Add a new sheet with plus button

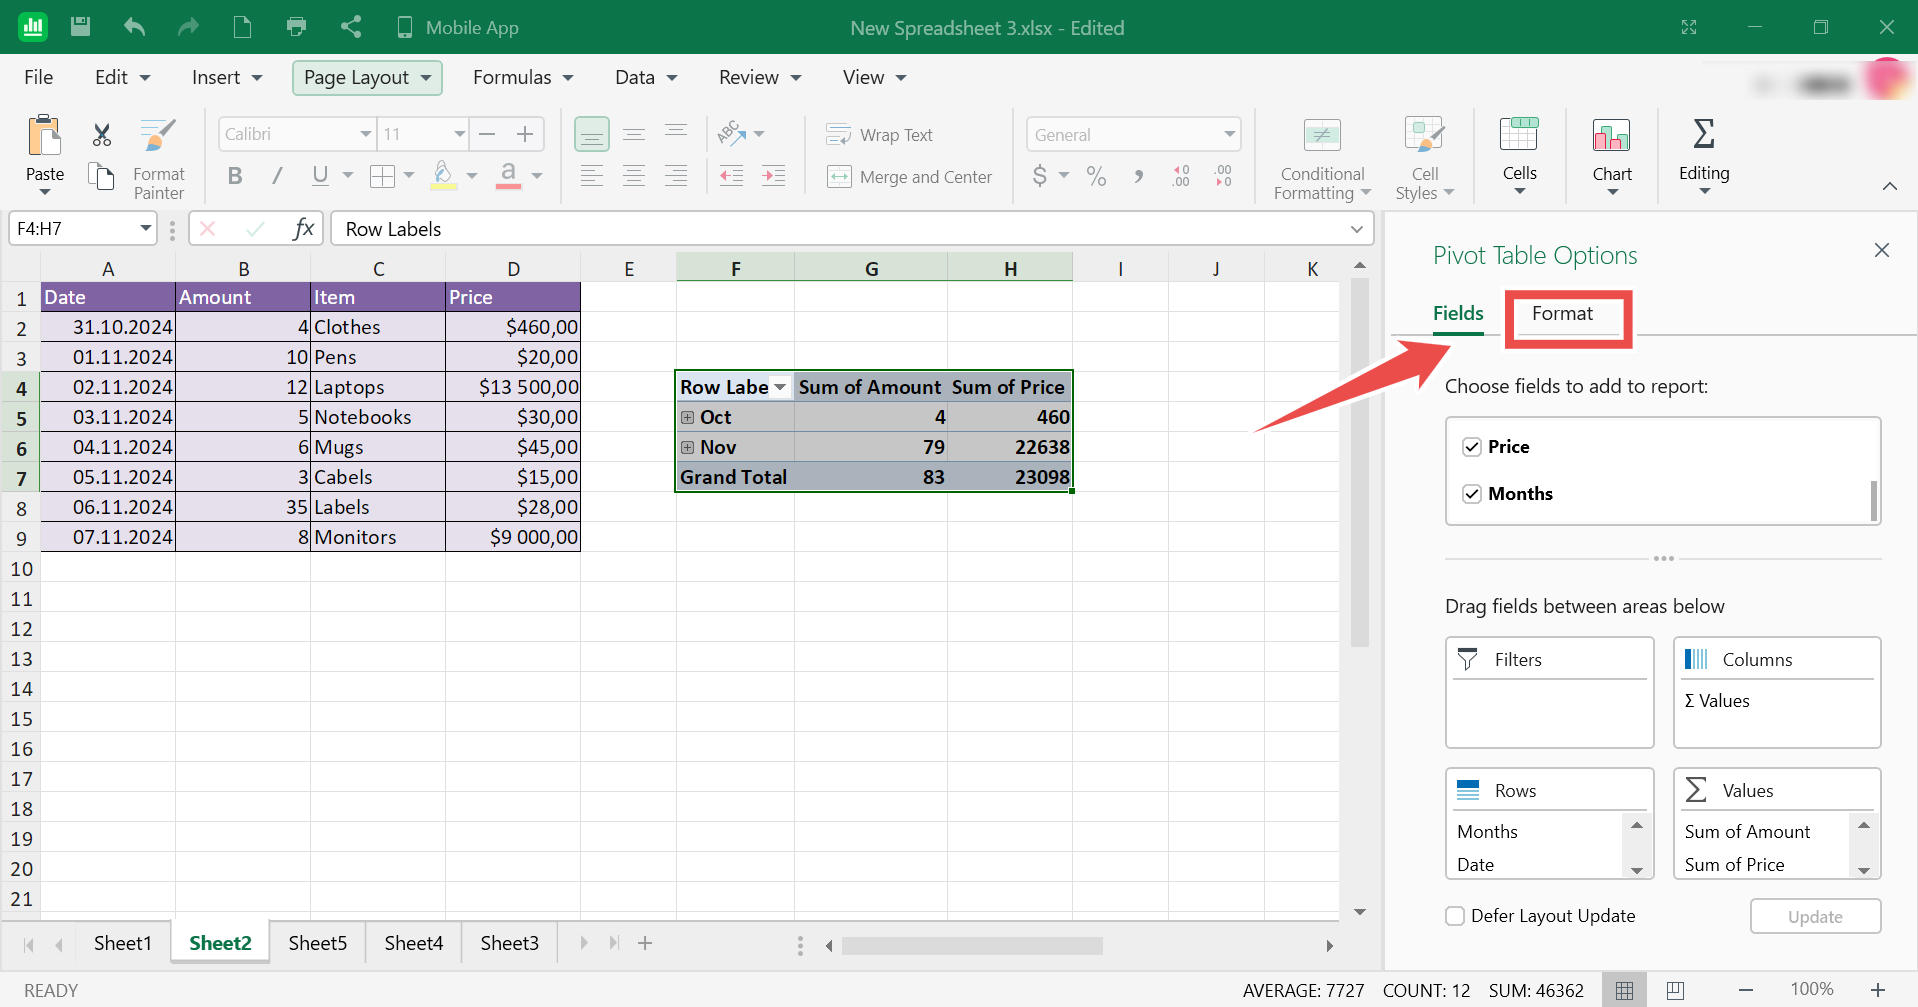645,943
